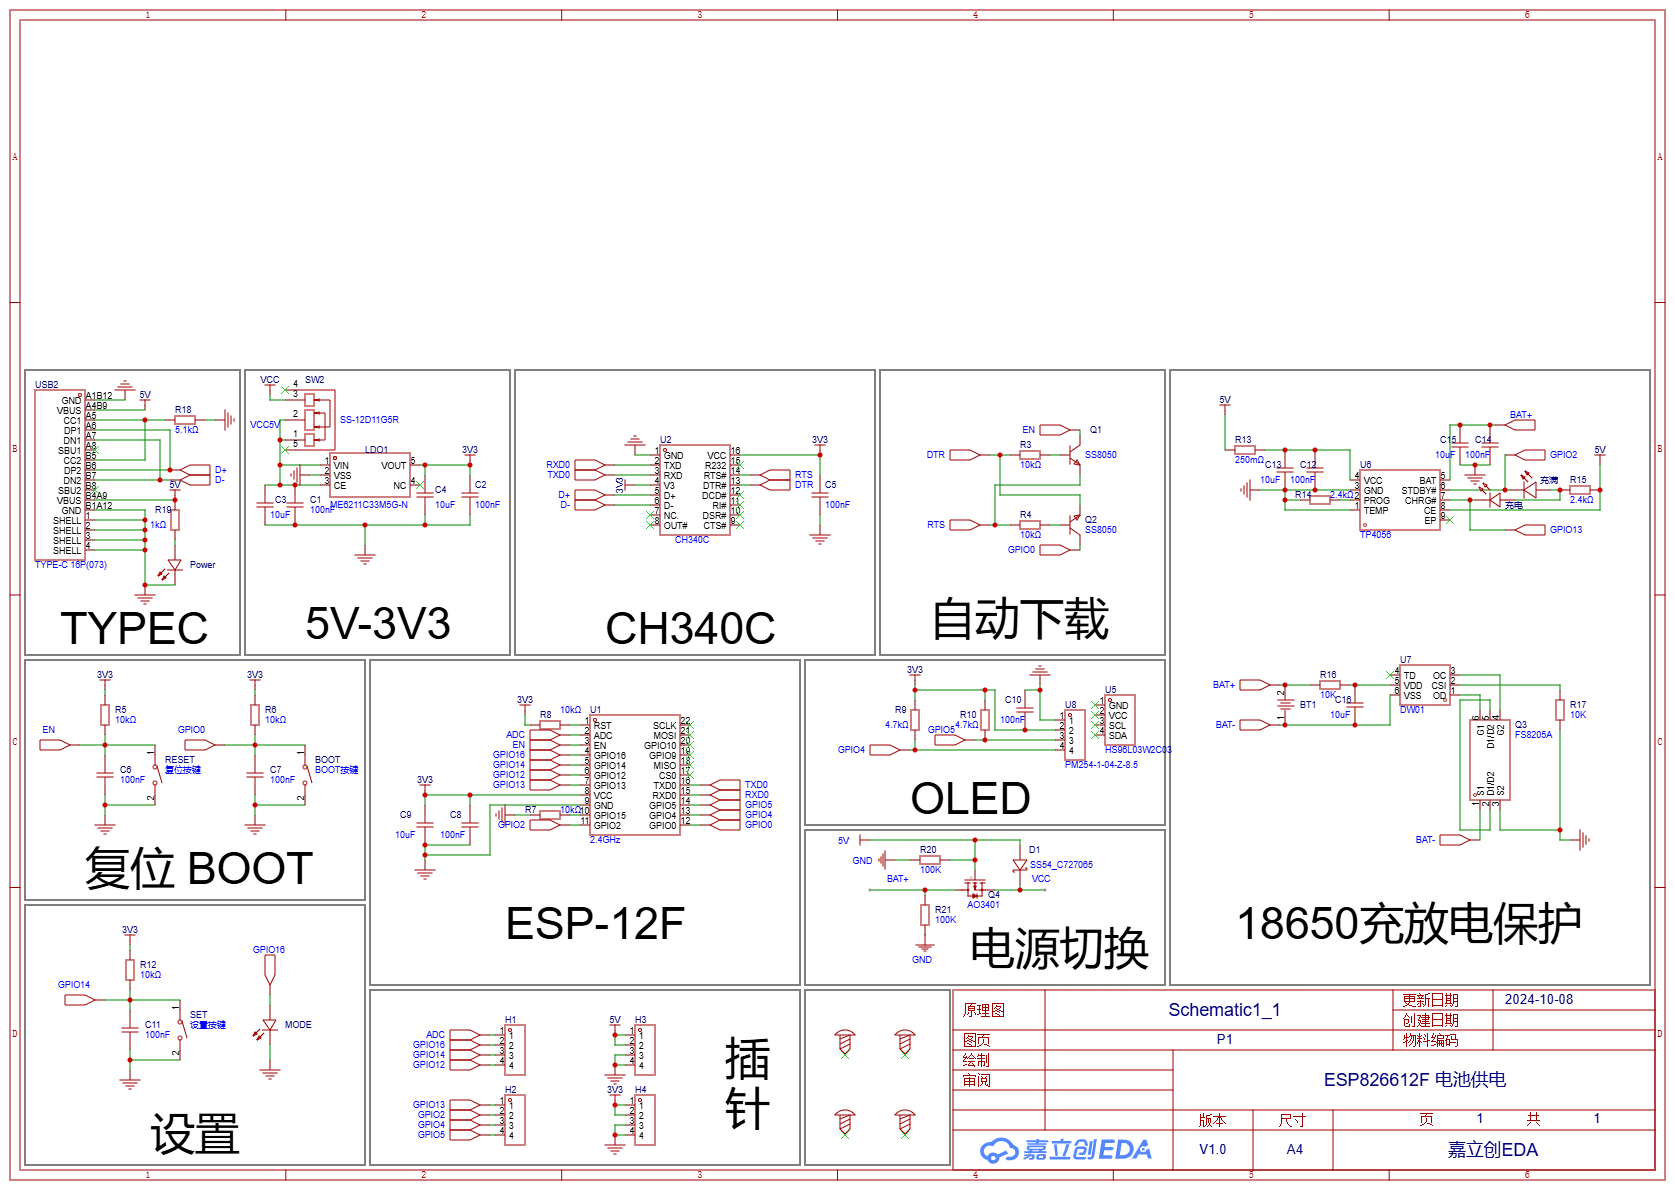The width and height of the screenshot is (1675, 1190).
Task: Select the Q2 transistor symbol
Action: click(1074, 524)
